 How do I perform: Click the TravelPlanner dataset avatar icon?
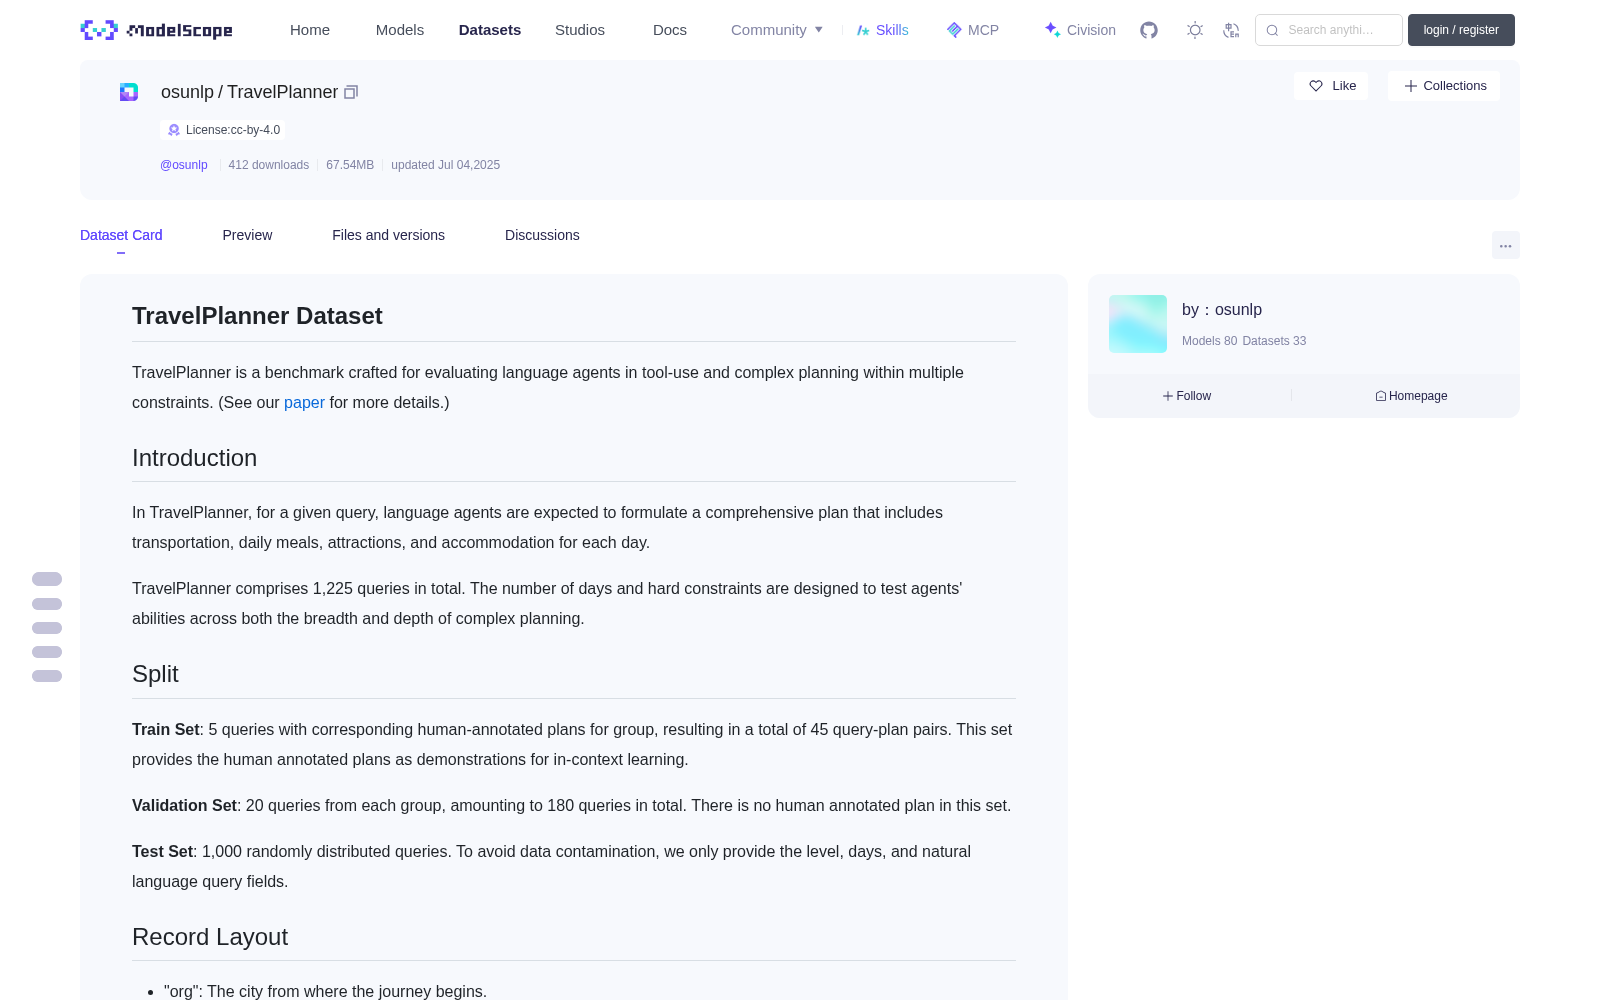tap(129, 92)
